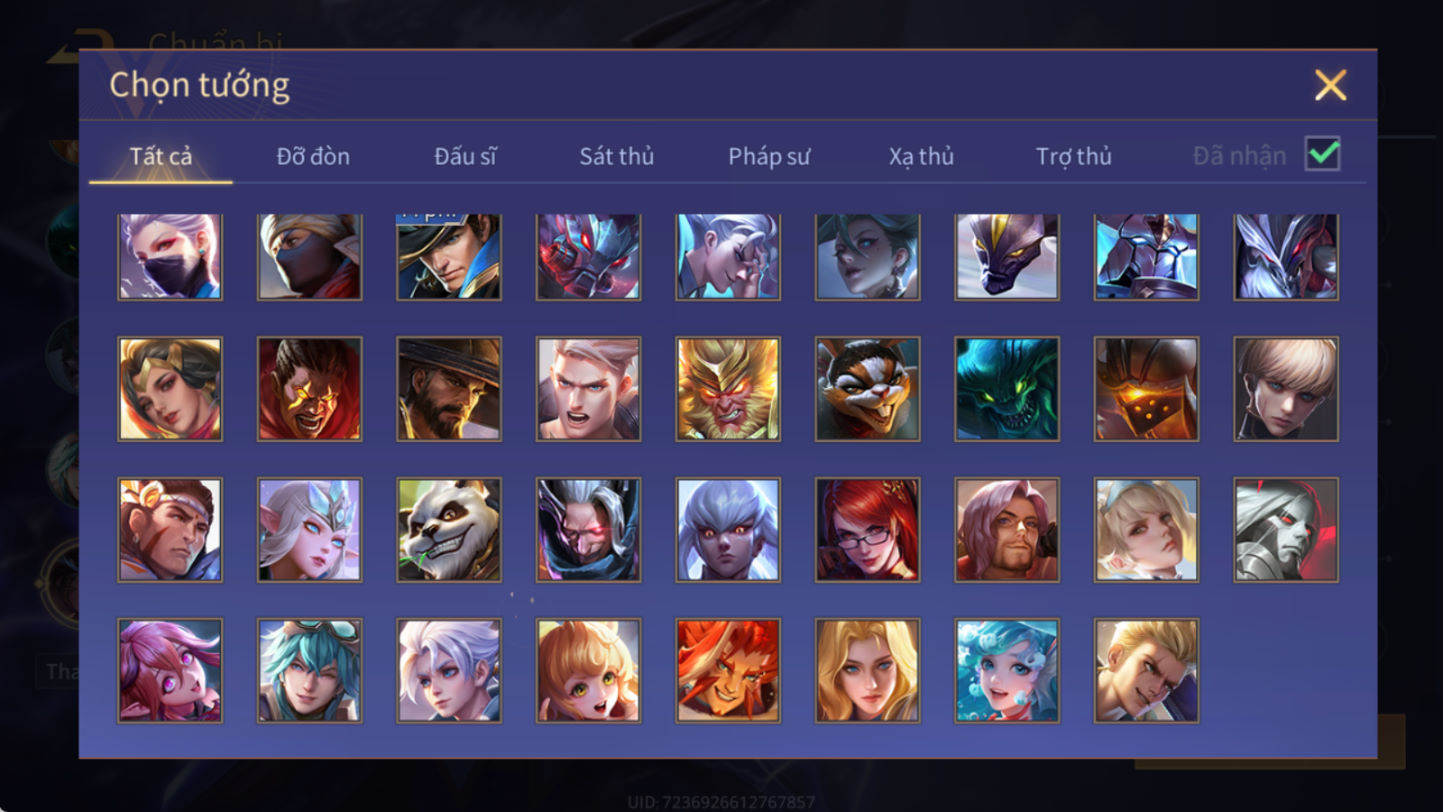This screenshot has height=812, width=1443.
Task: Pick the golden Monkey King hero portrait
Action: tap(728, 389)
